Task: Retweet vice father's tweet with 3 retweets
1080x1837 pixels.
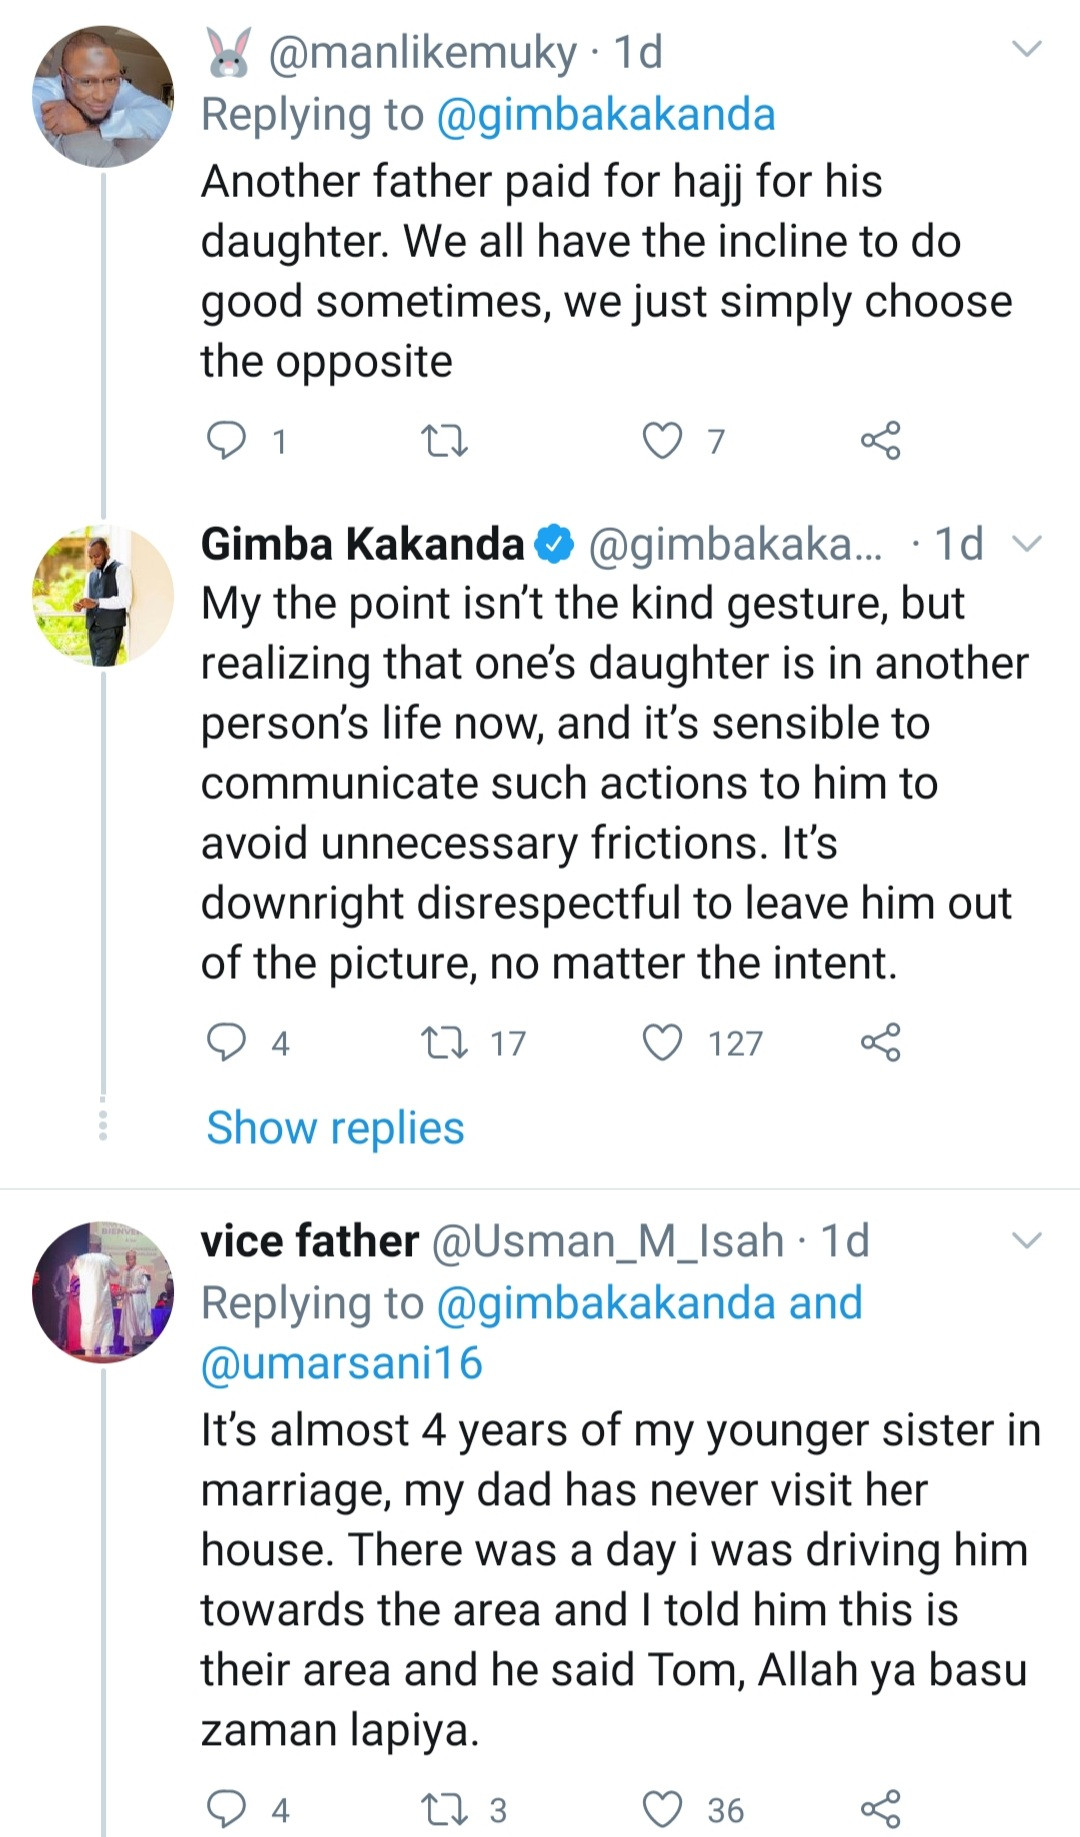Action: tap(444, 1809)
